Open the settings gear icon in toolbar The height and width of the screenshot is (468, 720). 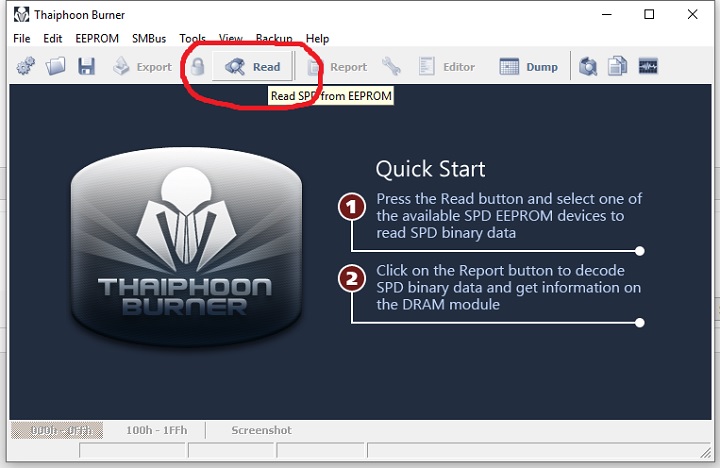point(26,67)
